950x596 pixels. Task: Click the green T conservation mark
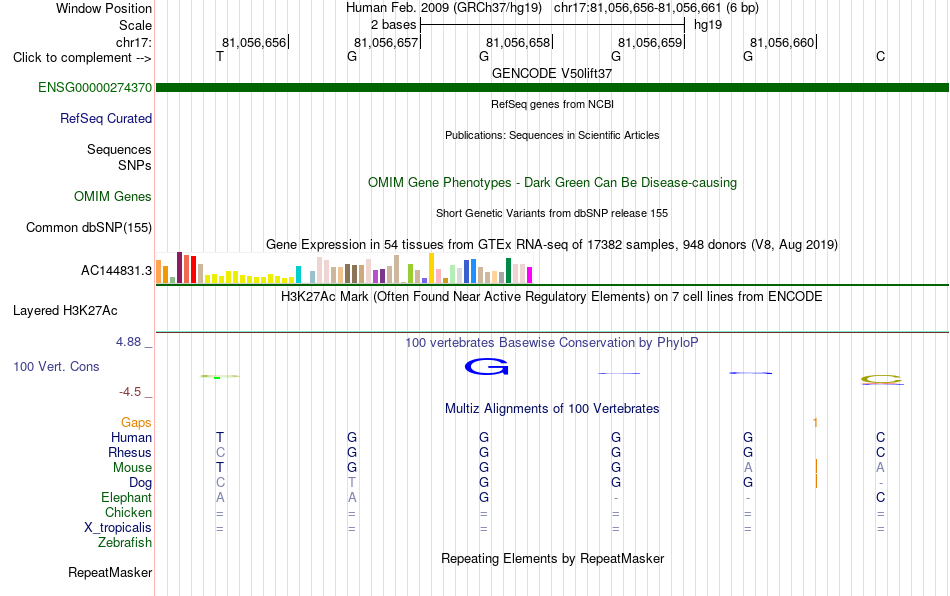tap(219, 377)
